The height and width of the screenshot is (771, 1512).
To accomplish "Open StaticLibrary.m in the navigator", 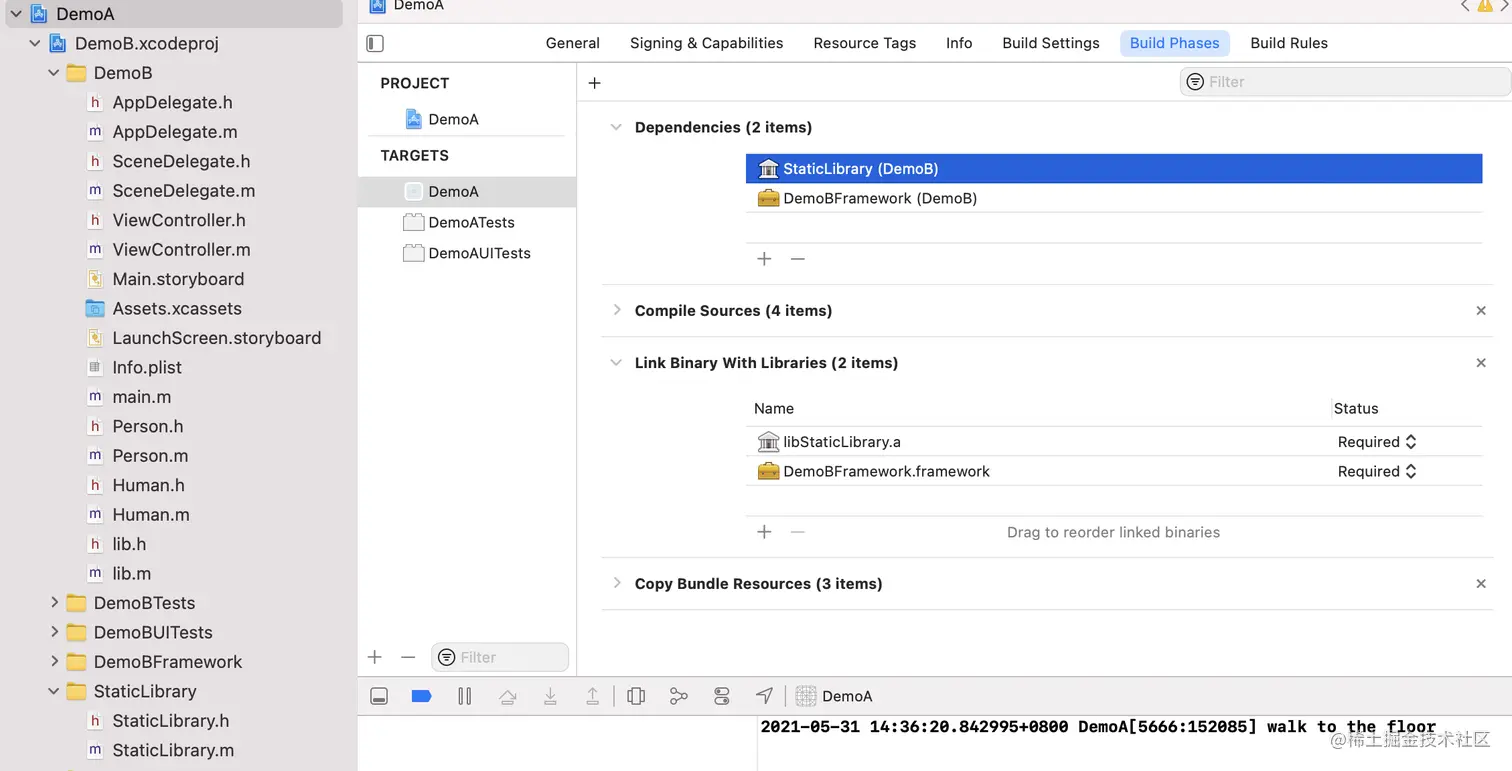I will click(x=174, y=750).
